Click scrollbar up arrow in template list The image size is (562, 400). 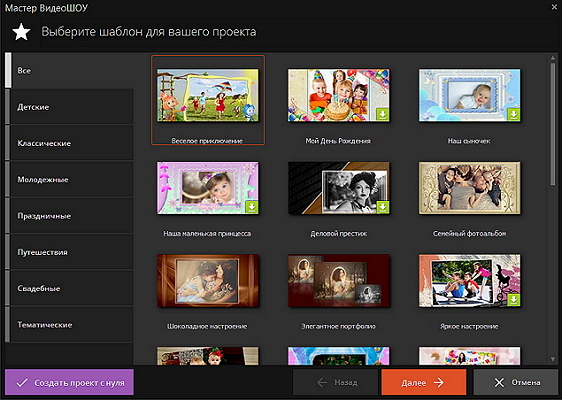tap(552, 58)
